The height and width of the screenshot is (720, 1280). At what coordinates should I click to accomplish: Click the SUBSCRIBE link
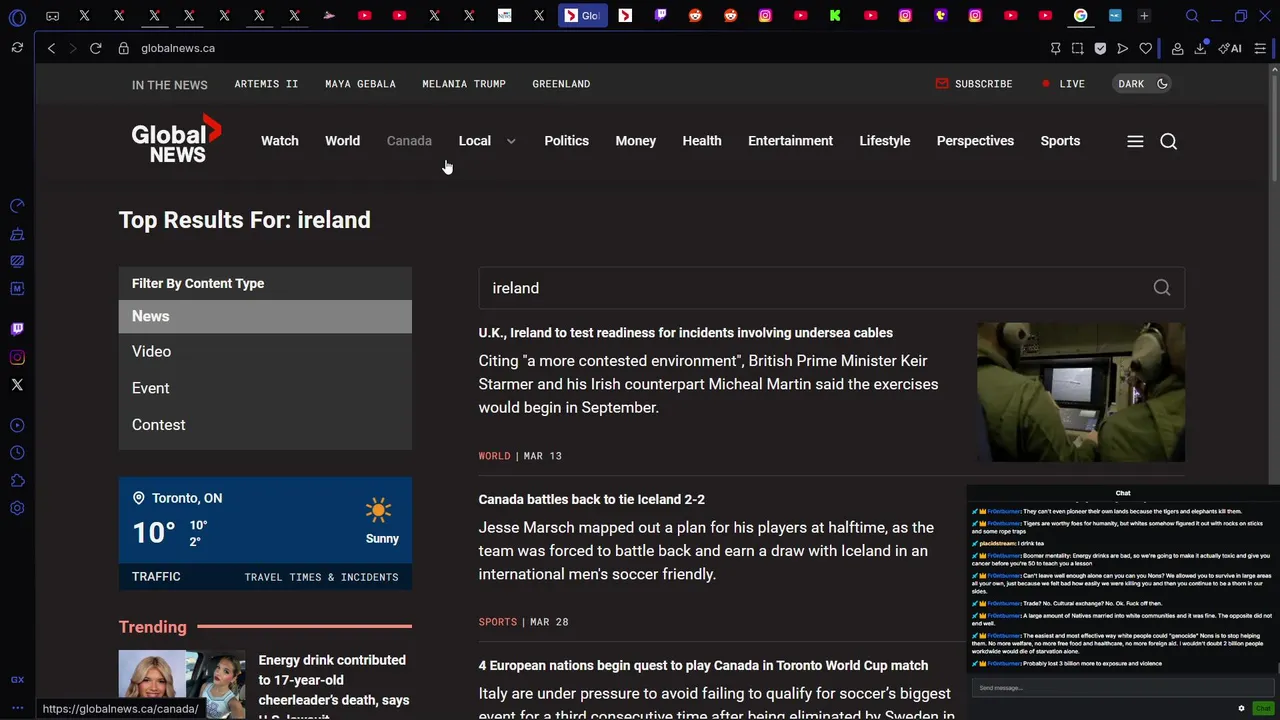pyautogui.click(x=973, y=84)
